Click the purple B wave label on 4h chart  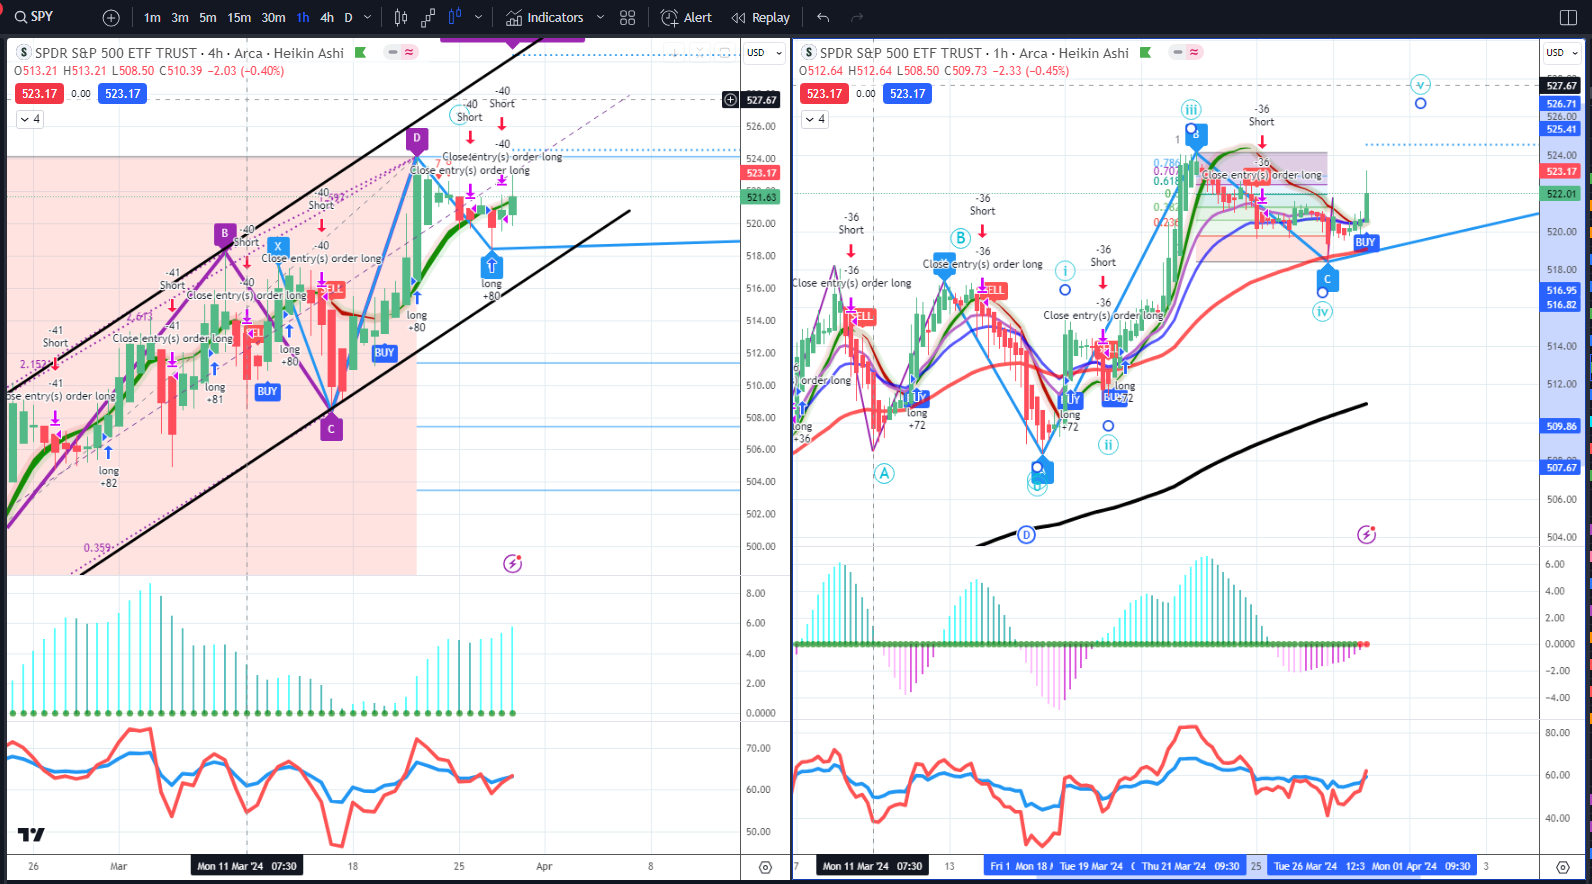pos(225,235)
